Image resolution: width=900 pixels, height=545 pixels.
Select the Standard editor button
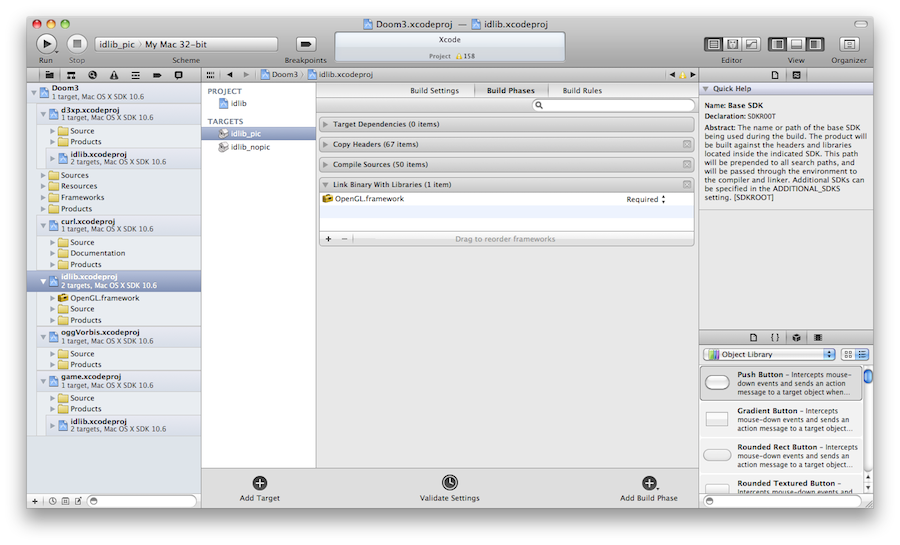pos(713,44)
